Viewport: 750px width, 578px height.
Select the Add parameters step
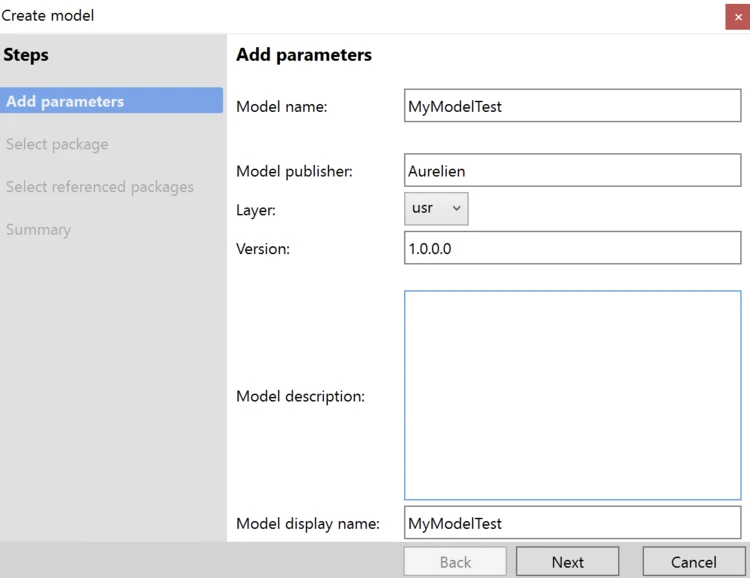coord(111,101)
